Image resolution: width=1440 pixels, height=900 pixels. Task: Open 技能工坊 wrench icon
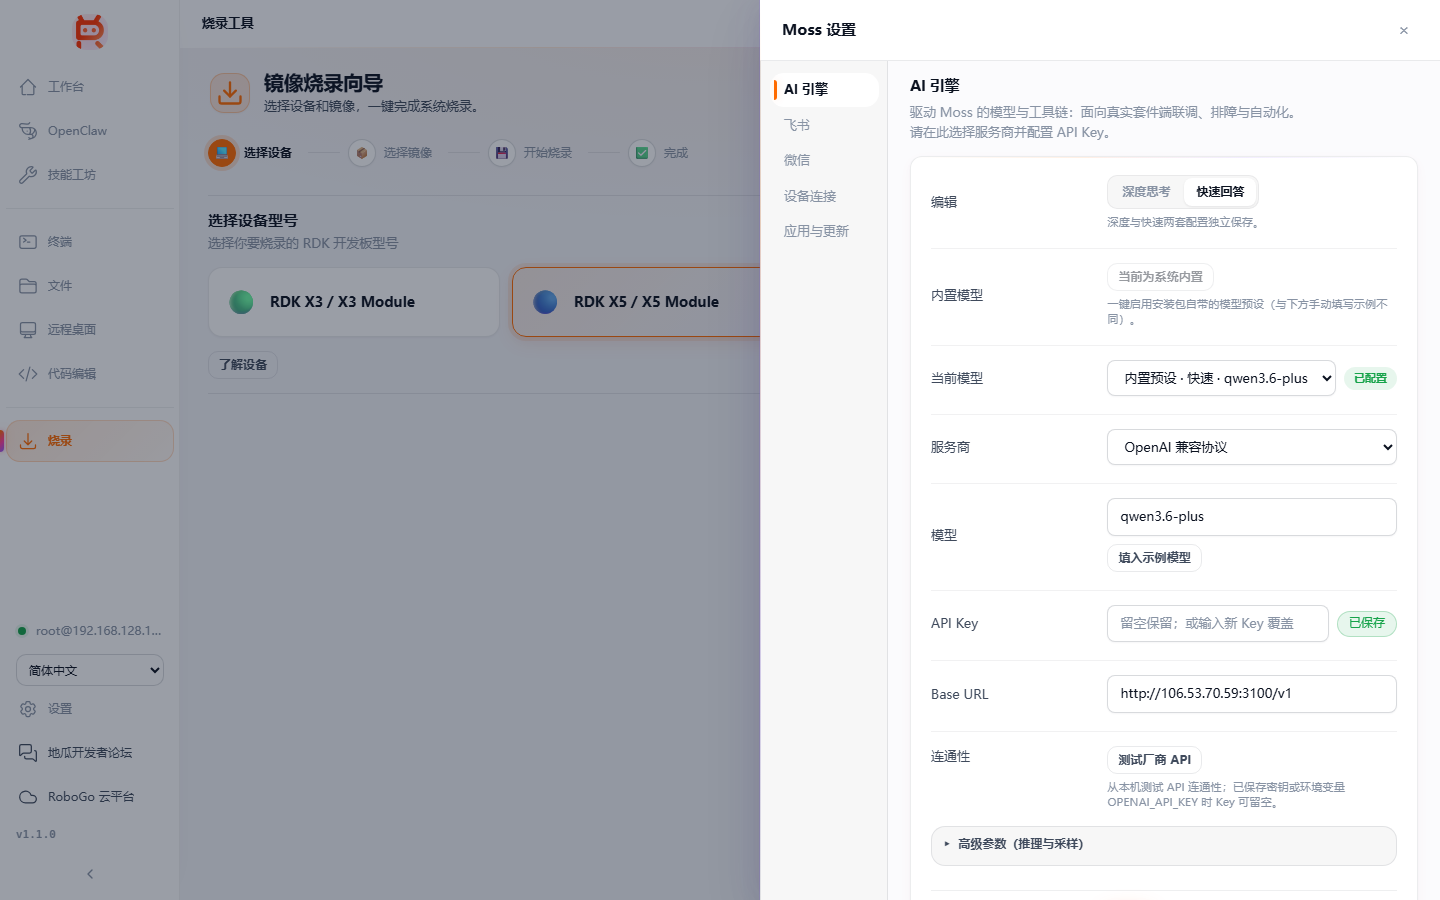28,175
